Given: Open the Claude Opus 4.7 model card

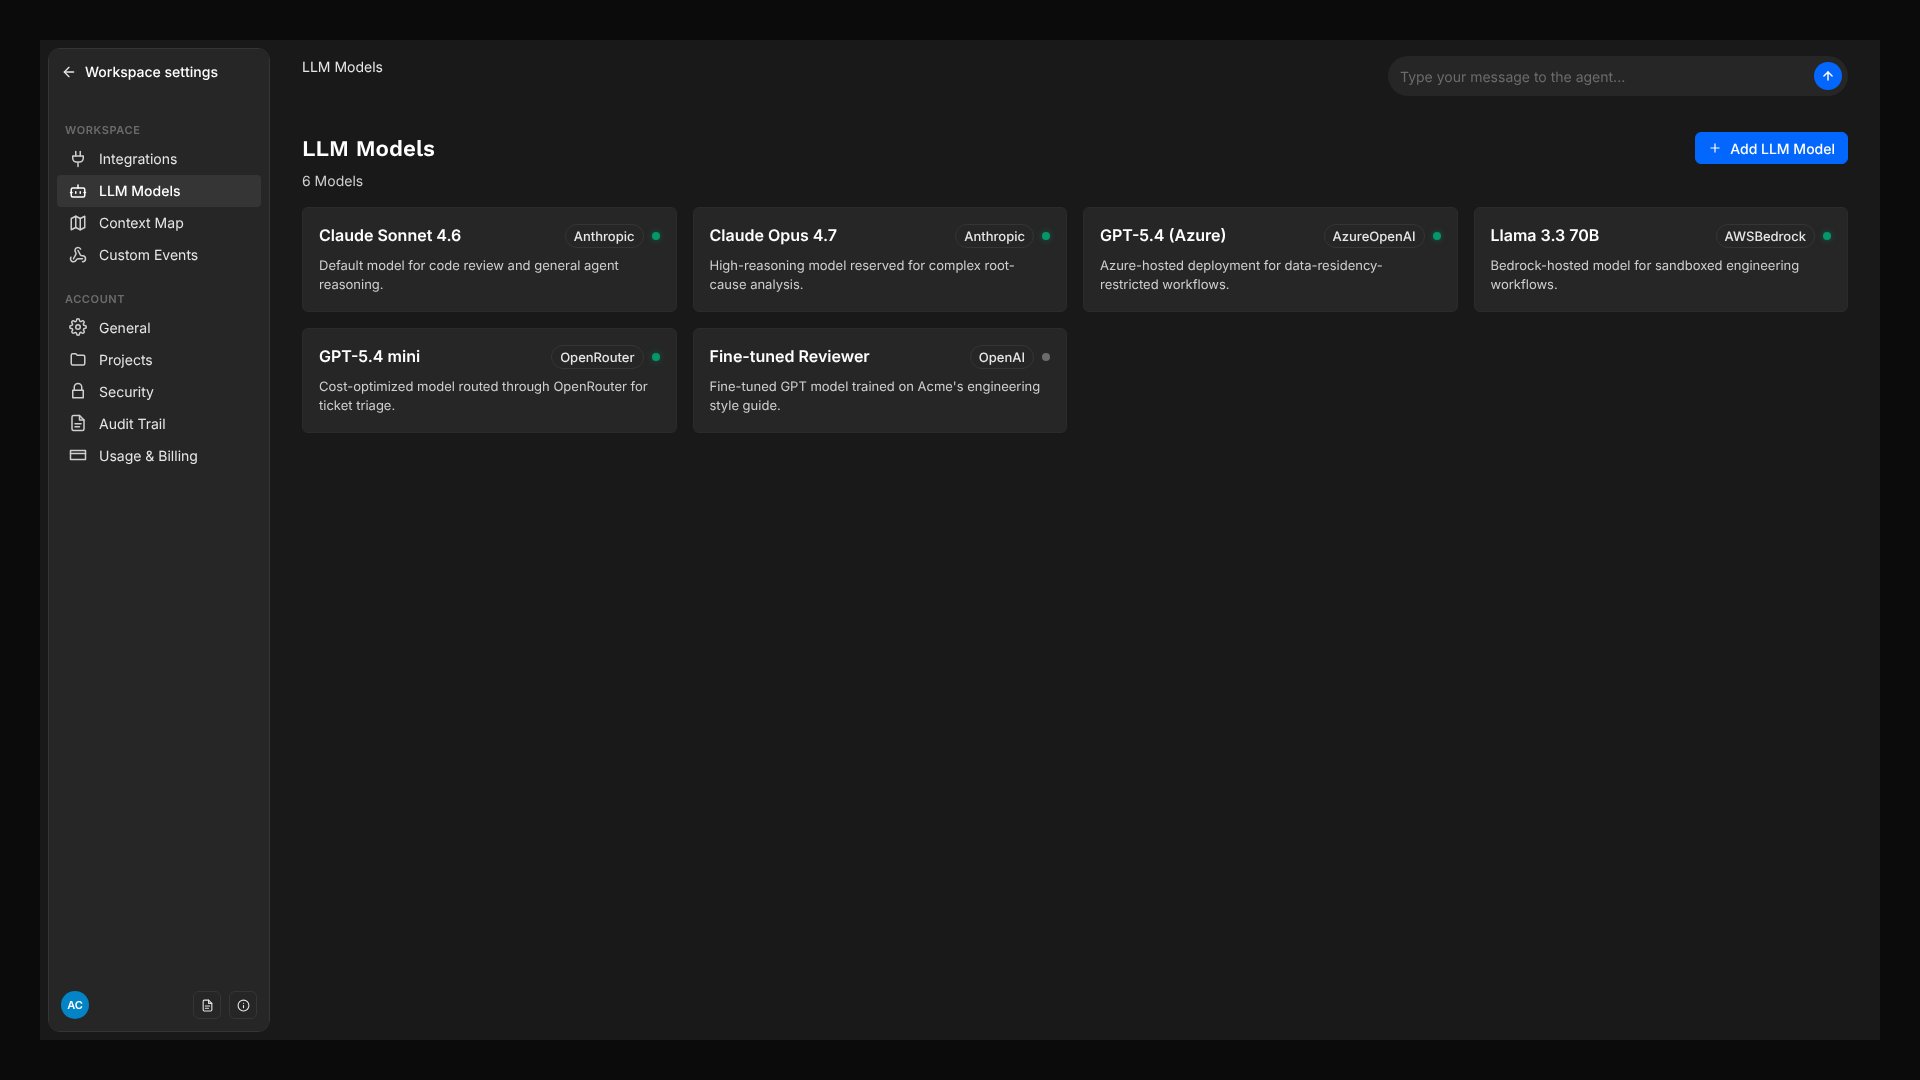Looking at the screenshot, I should (880, 259).
